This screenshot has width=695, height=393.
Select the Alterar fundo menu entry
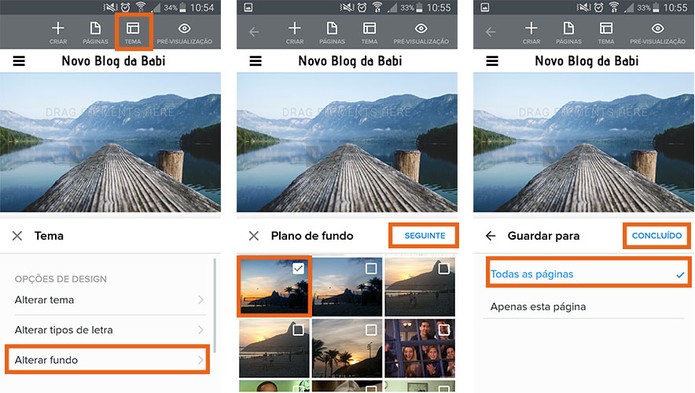click(x=107, y=360)
